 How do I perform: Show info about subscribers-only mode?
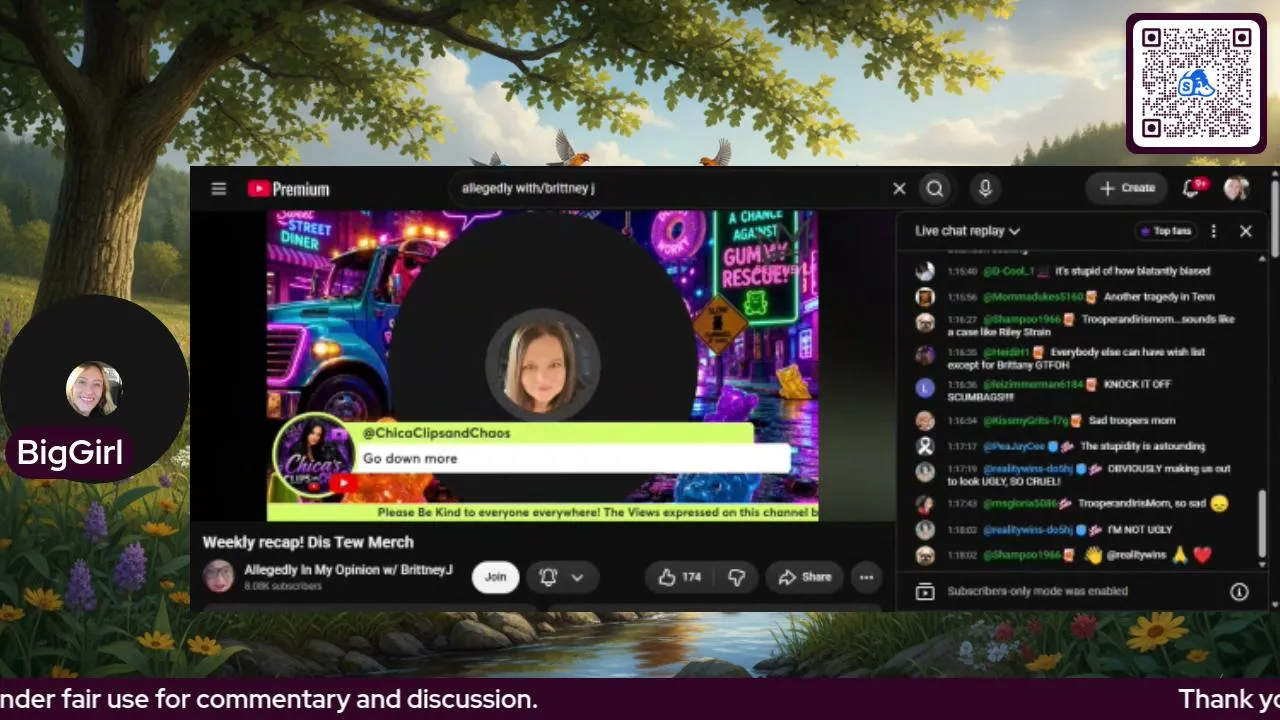click(1240, 592)
